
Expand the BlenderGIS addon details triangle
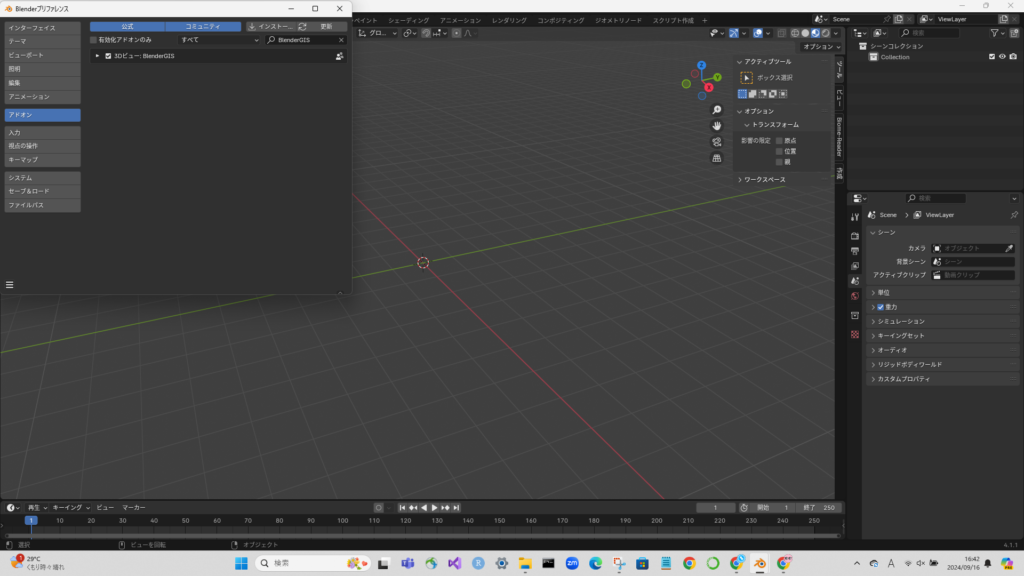pyautogui.click(x=97, y=56)
